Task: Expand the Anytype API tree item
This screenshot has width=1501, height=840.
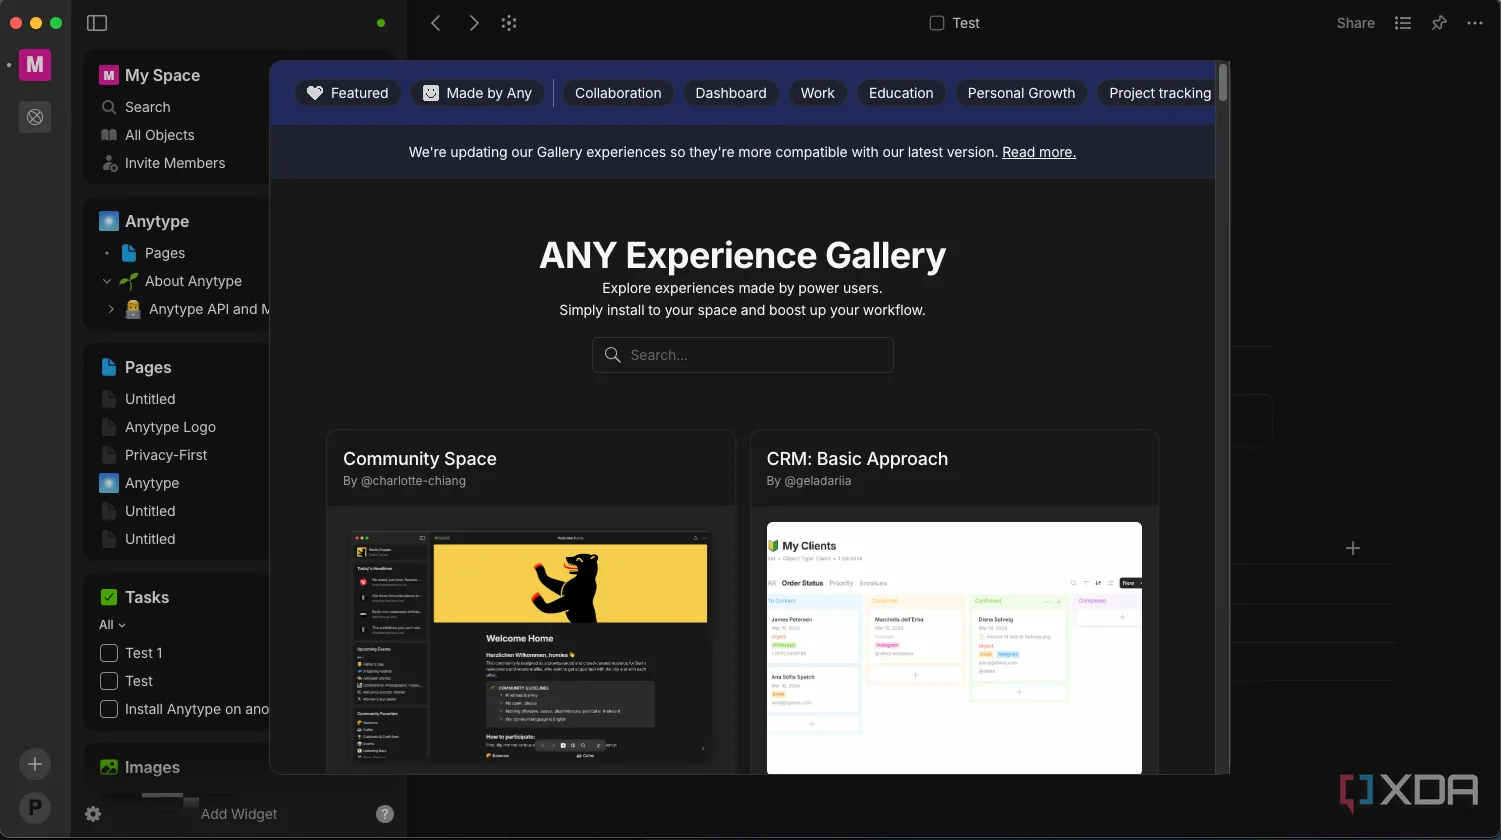Action: click(x=111, y=309)
